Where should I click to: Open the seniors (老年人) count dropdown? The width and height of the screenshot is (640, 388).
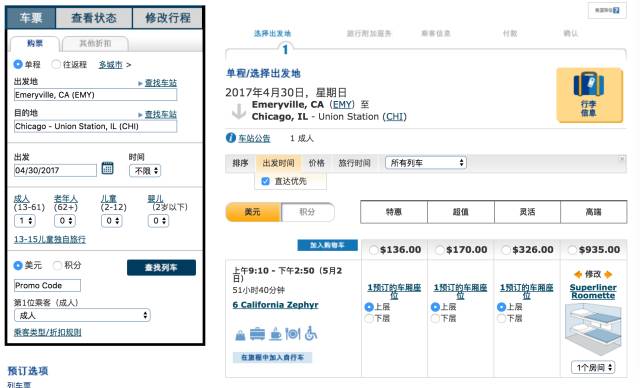(x=65, y=221)
